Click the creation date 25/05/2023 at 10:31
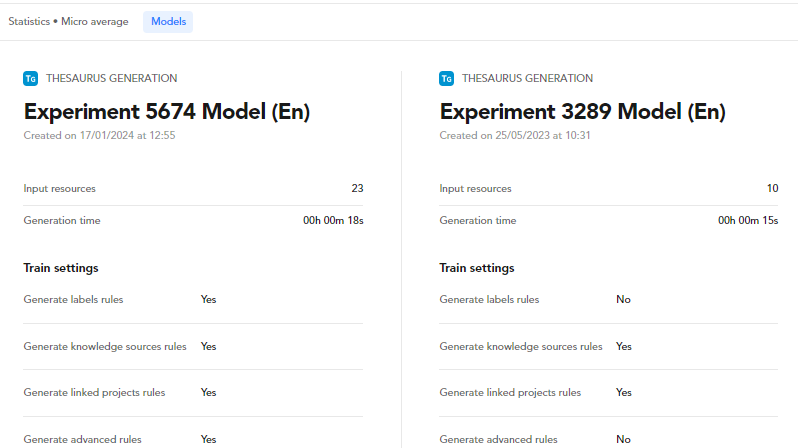Viewport: 798px width, 448px height. click(514, 135)
